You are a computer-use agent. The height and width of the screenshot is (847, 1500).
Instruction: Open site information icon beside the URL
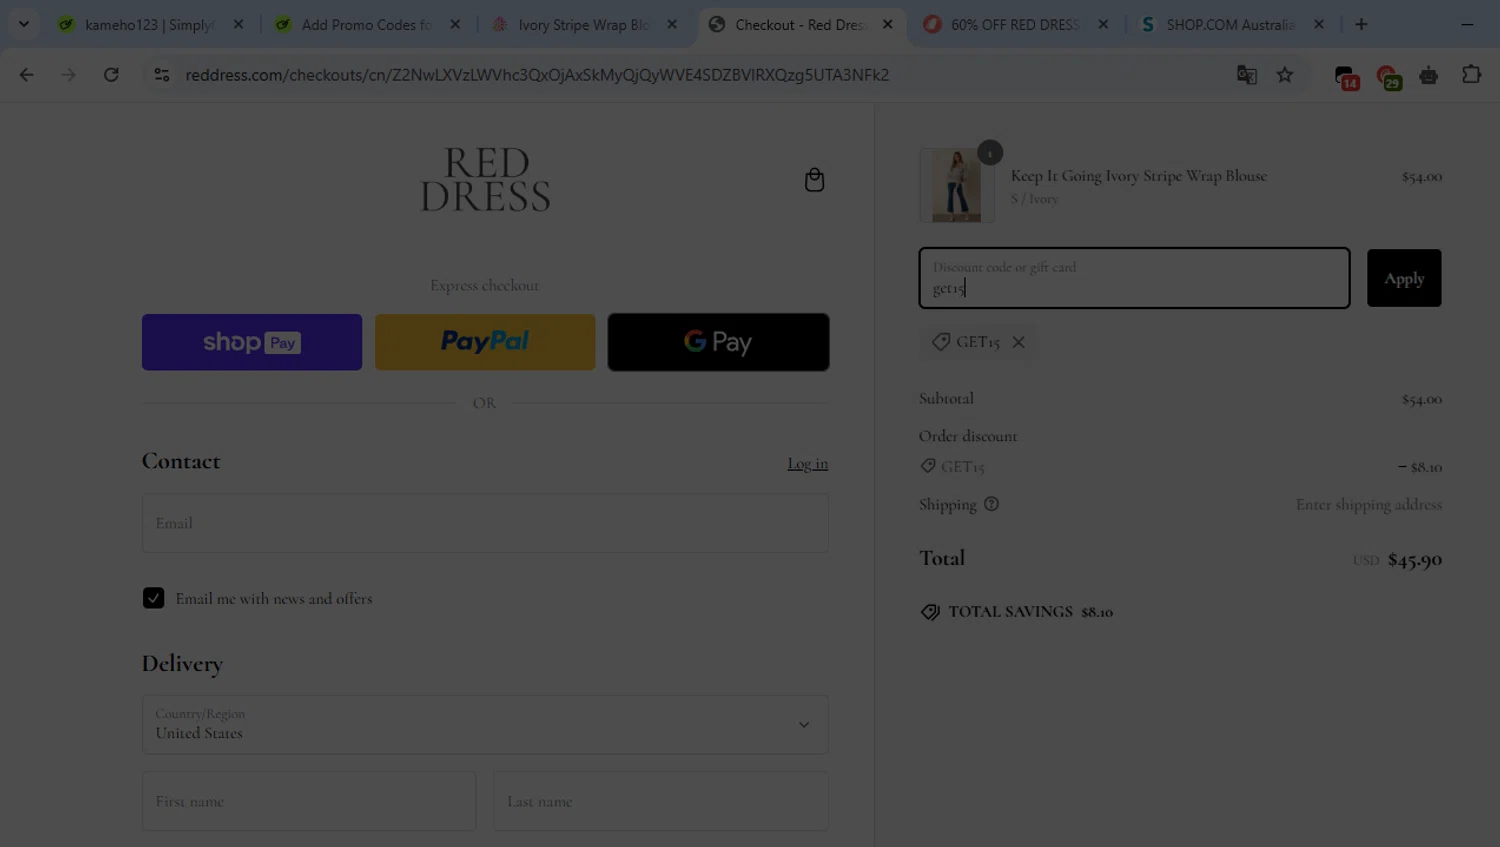[161, 75]
